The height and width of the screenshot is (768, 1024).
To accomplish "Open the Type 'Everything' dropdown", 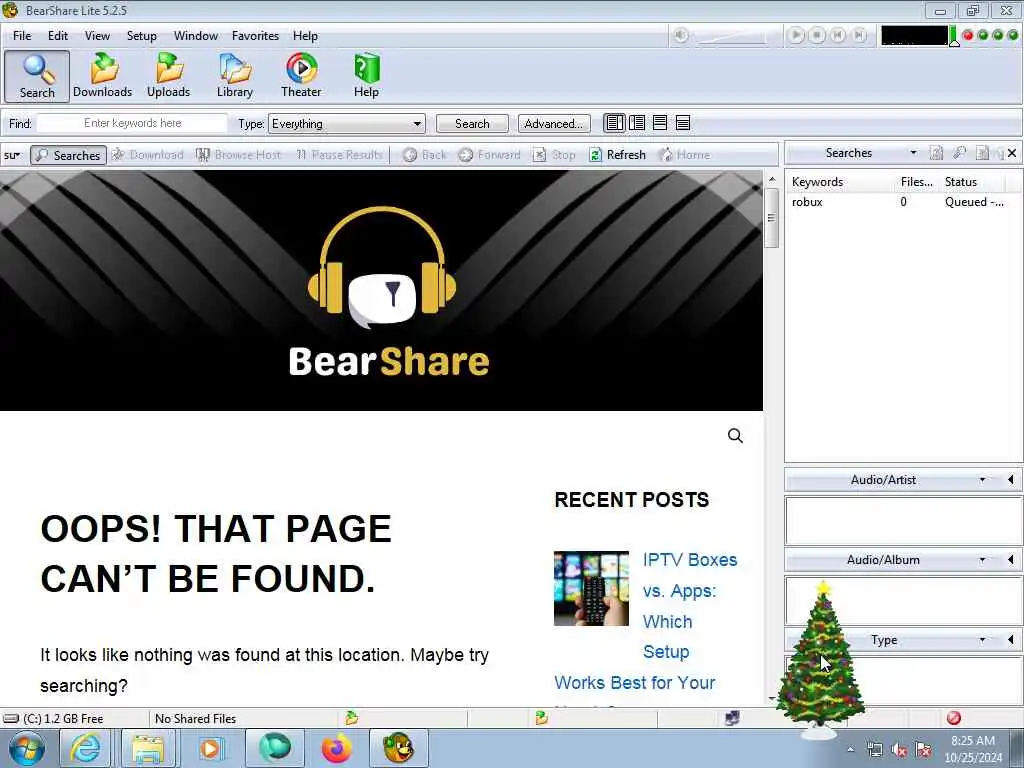I will pos(347,123).
